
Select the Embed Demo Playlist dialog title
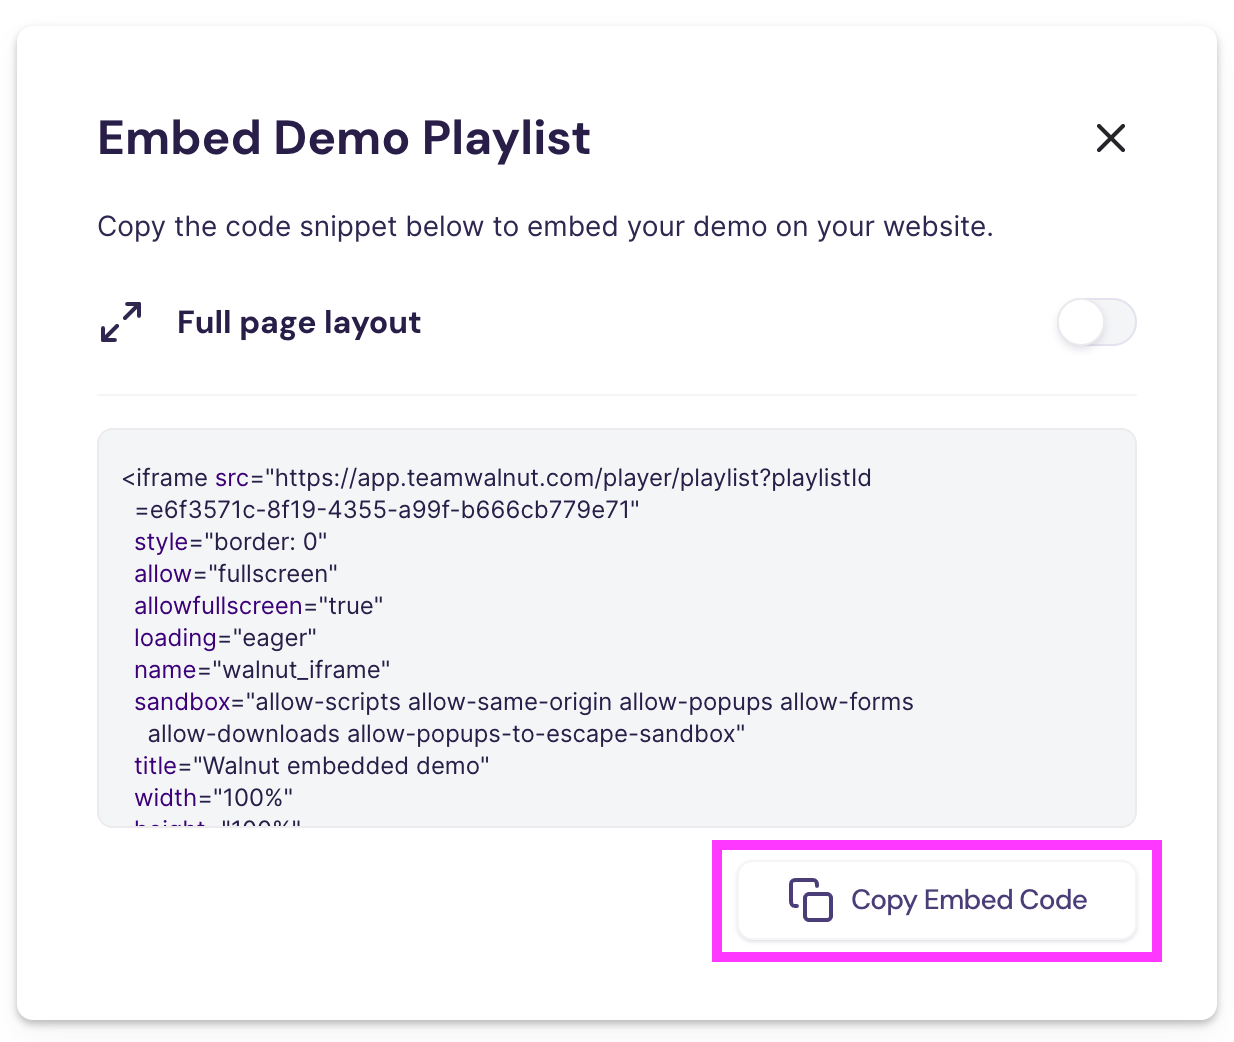[344, 138]
